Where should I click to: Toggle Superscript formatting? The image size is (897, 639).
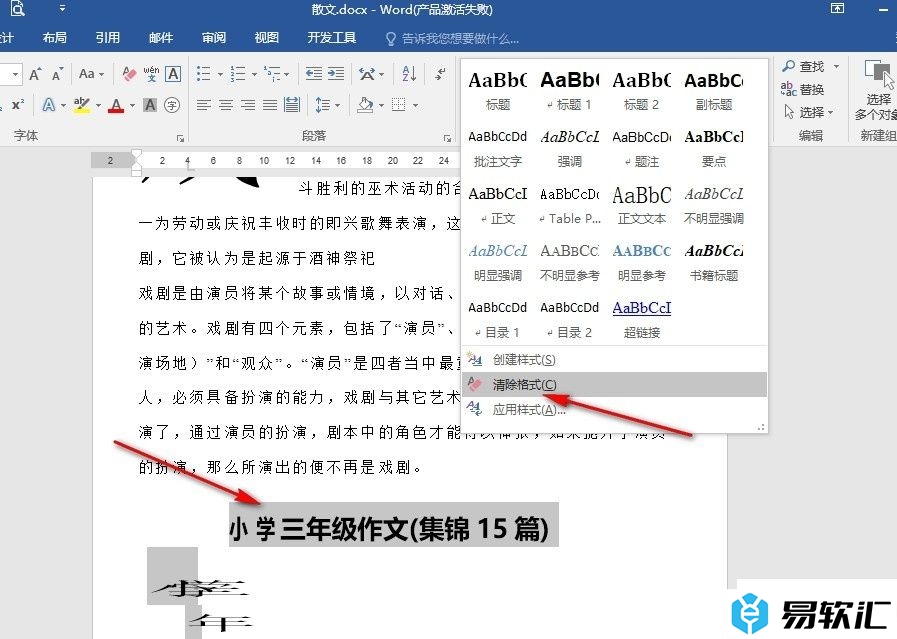(18, 105)
